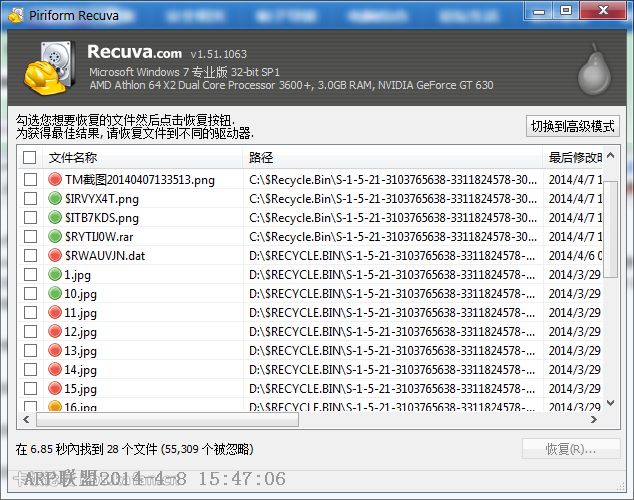634x500 pixels.
Task: Click the green status icon for $RYTIJ0W.rar
Action: 55,237
